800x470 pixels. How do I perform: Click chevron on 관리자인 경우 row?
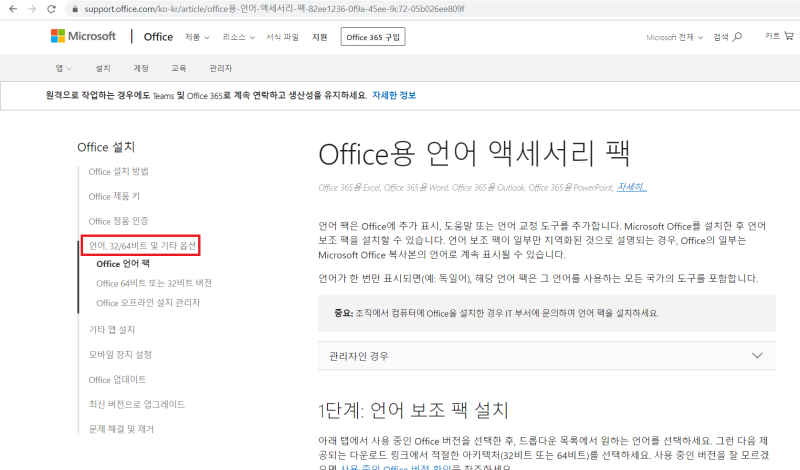coord(757,356)
